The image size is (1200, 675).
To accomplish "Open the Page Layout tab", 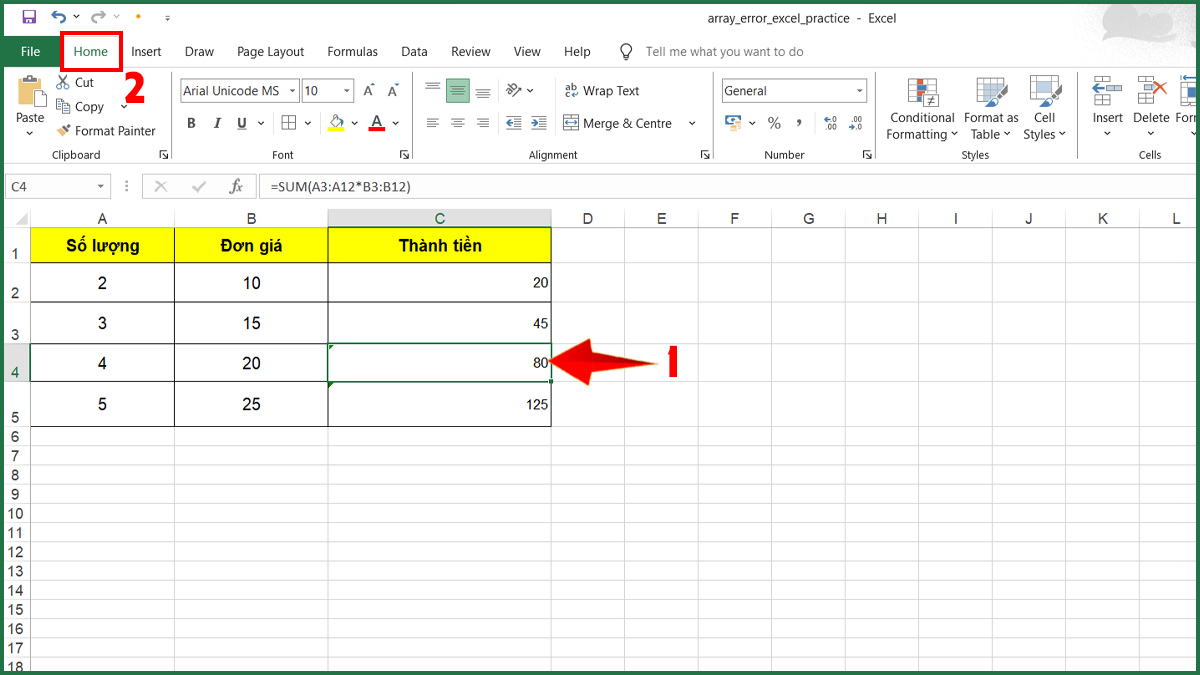I will (x=270, y=52).
